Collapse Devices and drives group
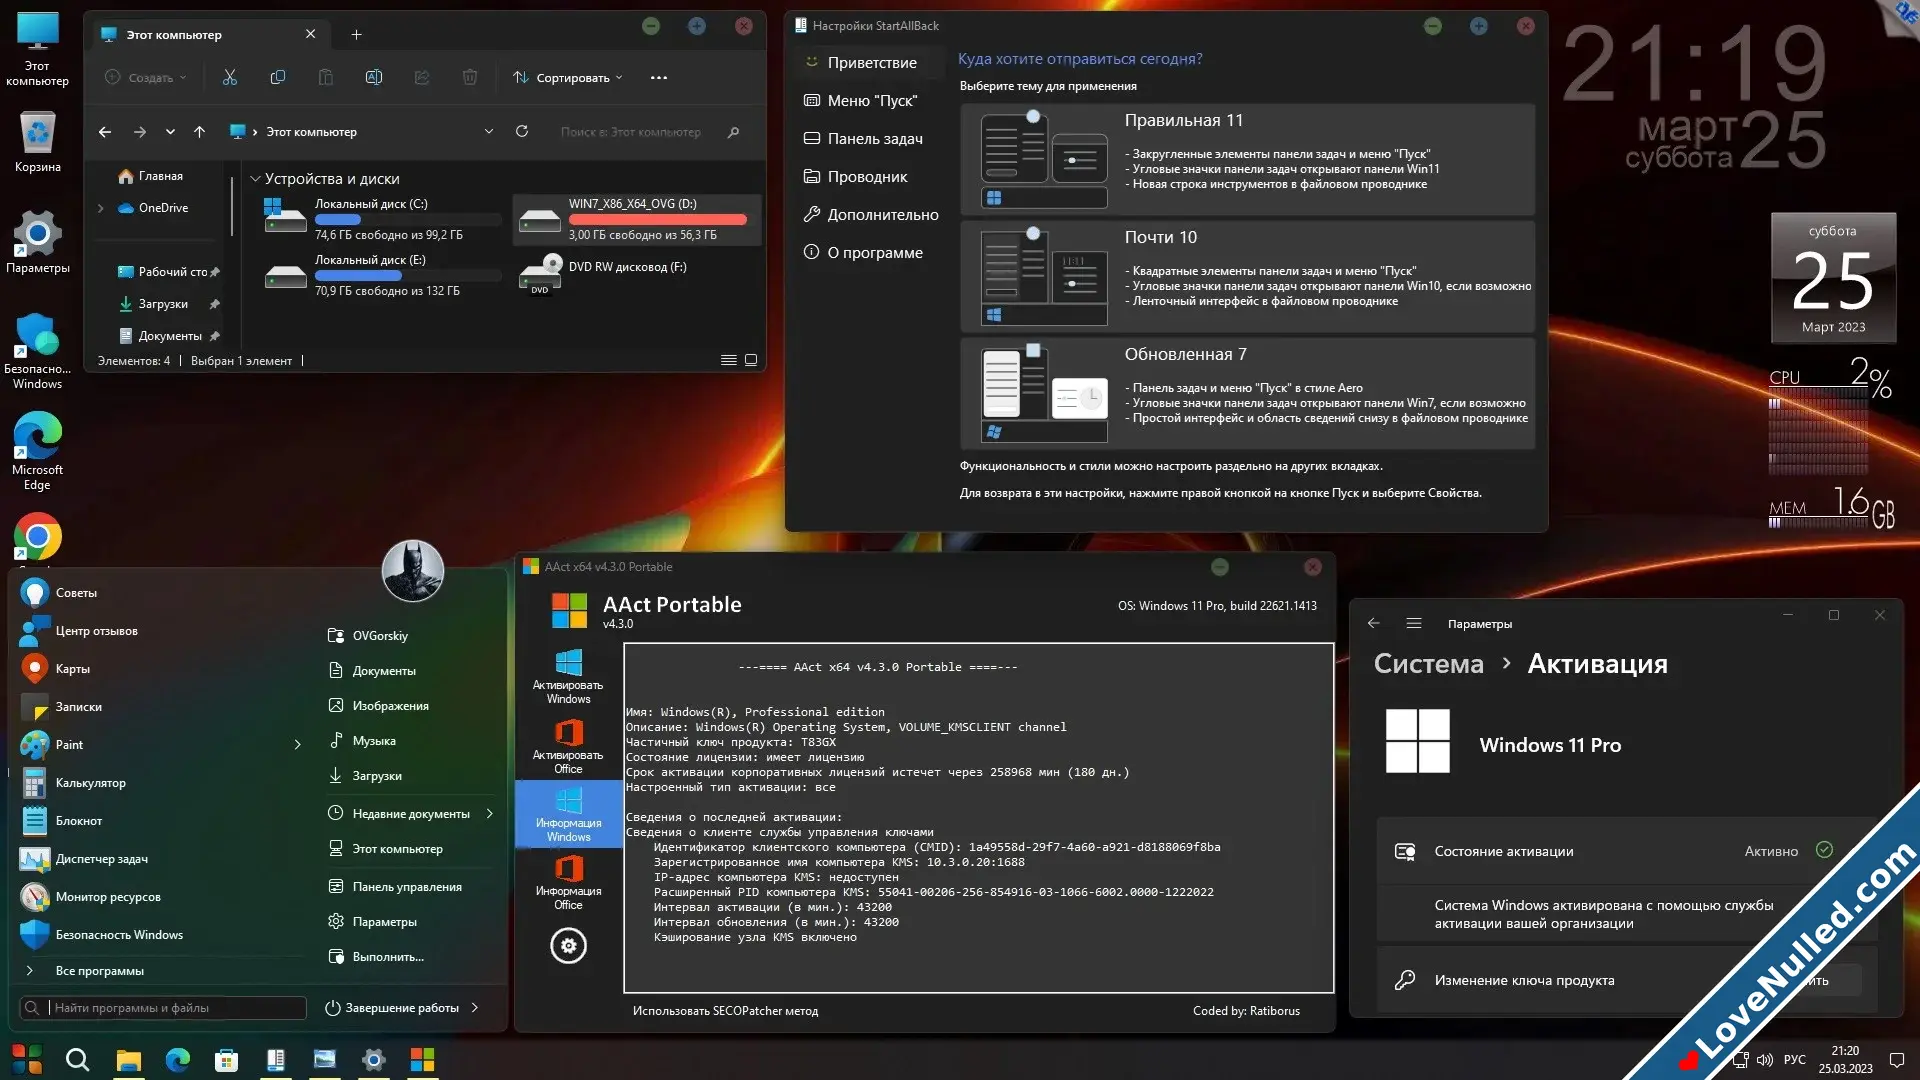Viewport: 1920px width, 1080px height. 255,179
